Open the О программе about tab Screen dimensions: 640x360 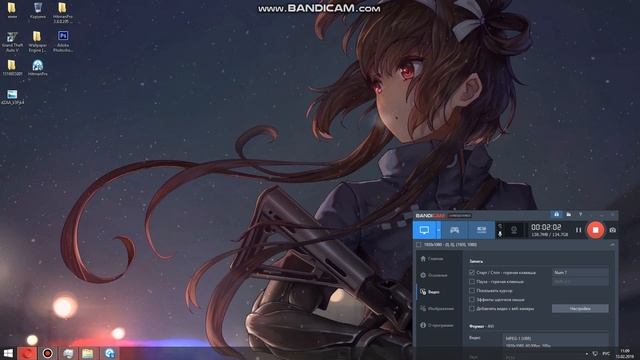(437, 325)
